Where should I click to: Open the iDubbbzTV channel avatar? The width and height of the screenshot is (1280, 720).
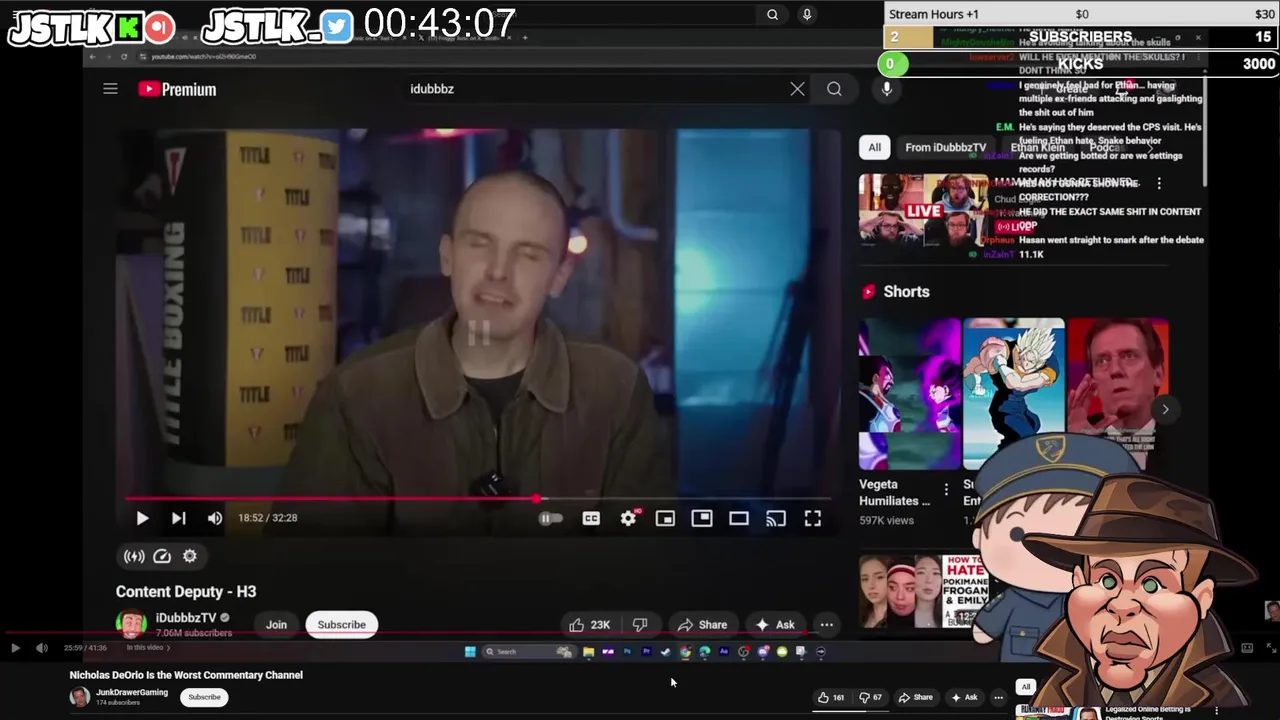[x=131, y=624]
